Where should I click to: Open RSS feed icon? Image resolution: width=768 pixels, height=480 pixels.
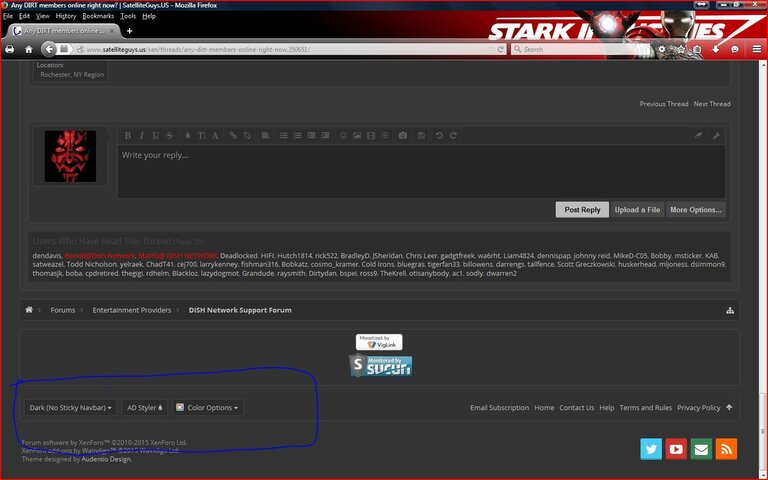click(x=726, y=449)
